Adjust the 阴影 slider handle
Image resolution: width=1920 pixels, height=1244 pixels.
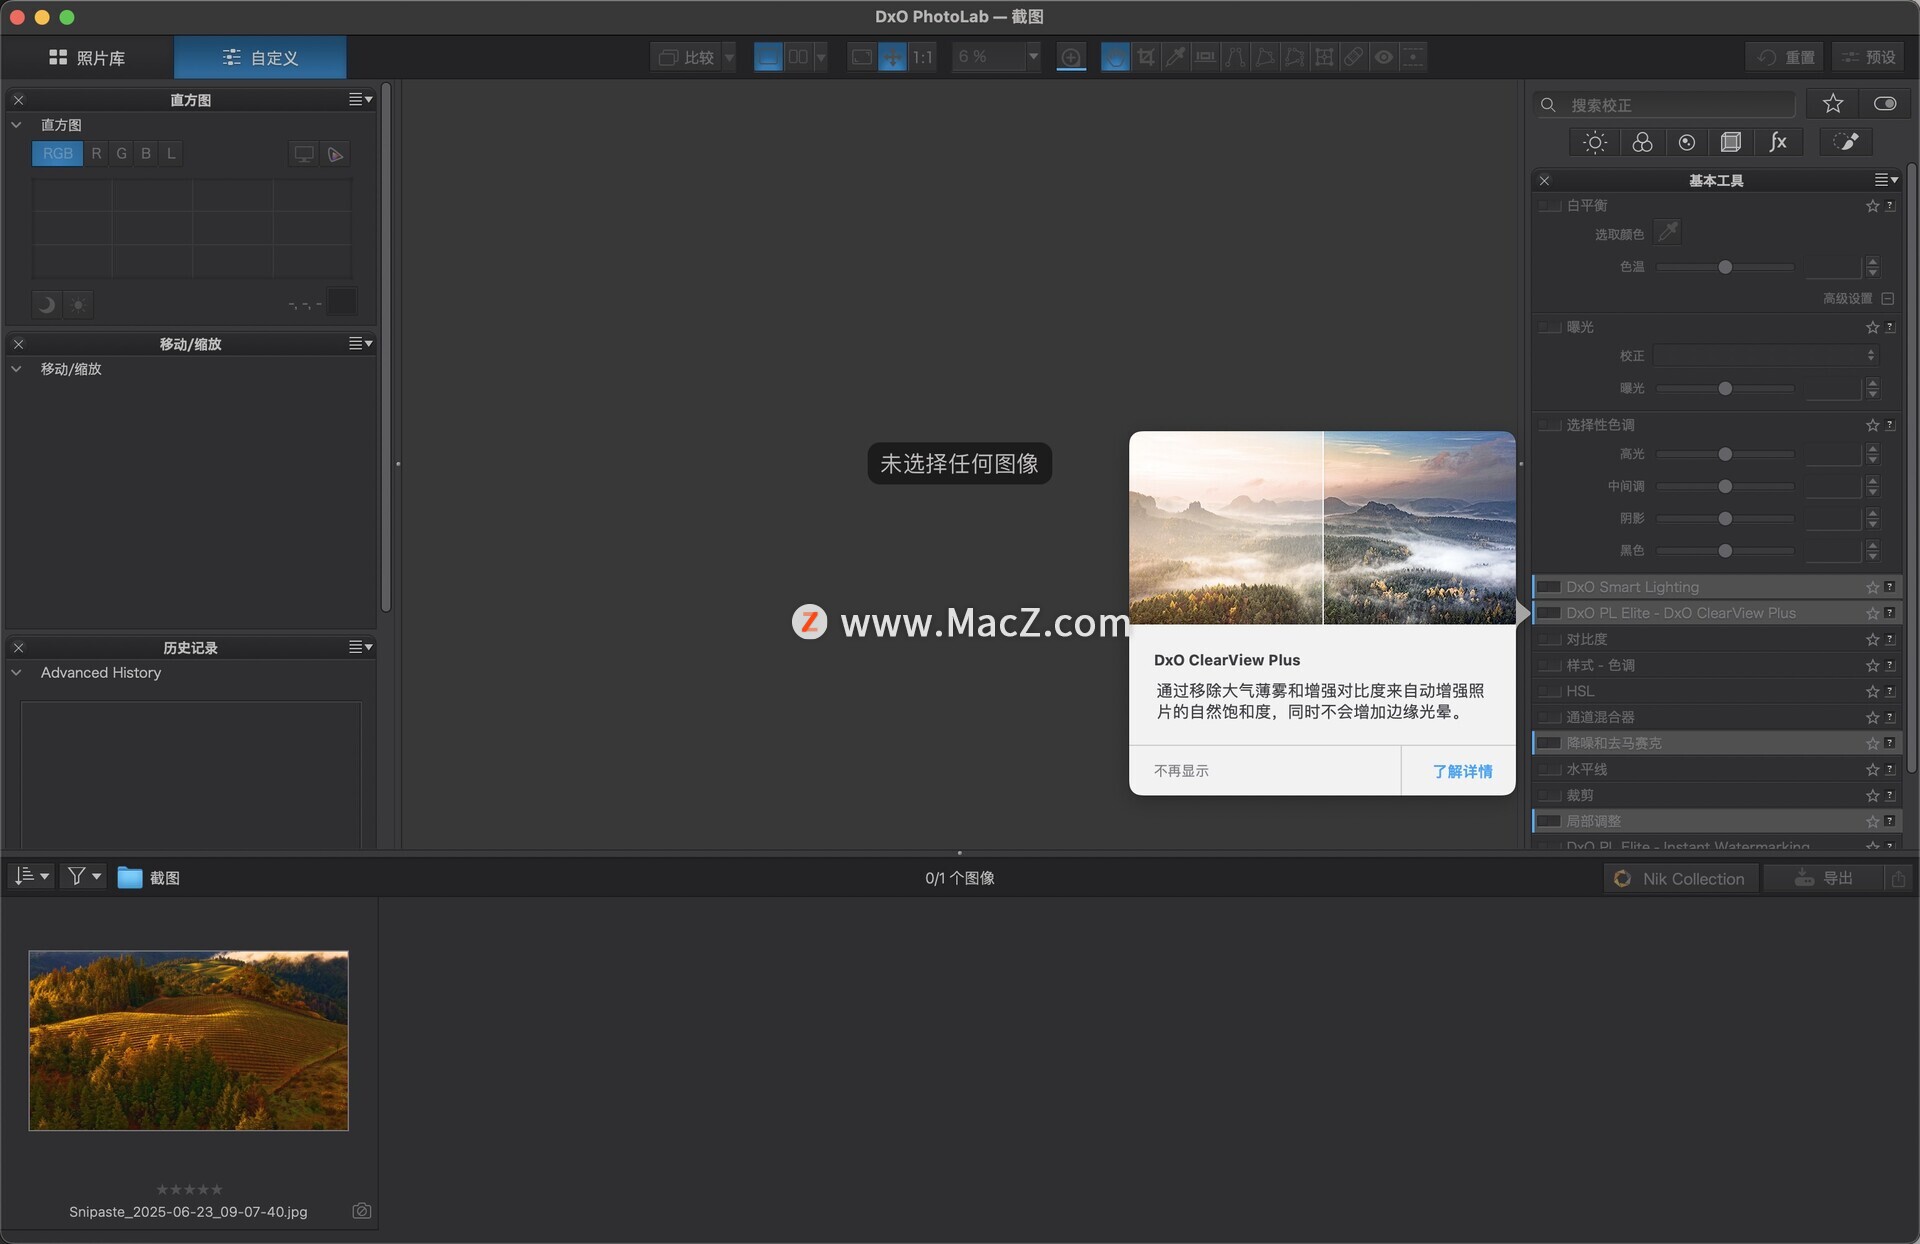tap(1725, 518)
